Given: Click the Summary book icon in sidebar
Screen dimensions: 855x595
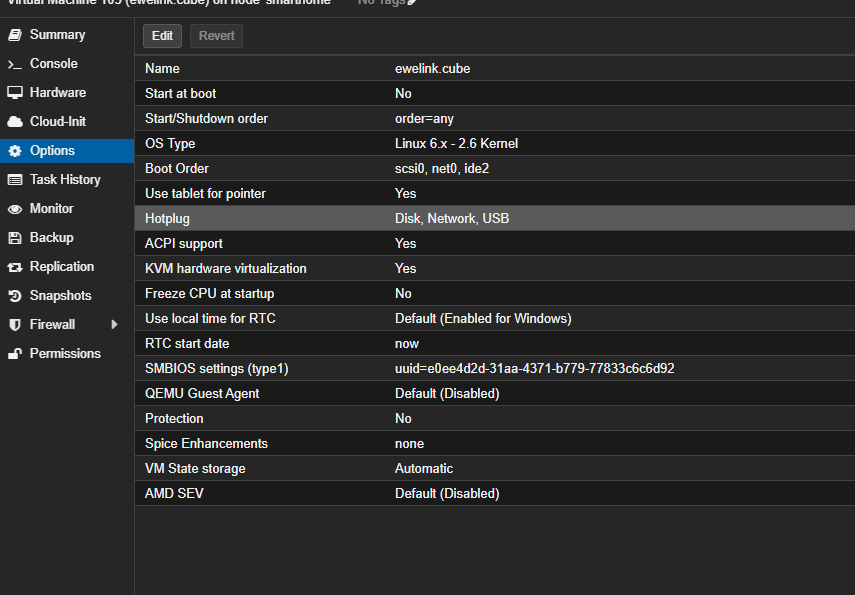Looking at the screenshot, I should [x=14, y=35].
